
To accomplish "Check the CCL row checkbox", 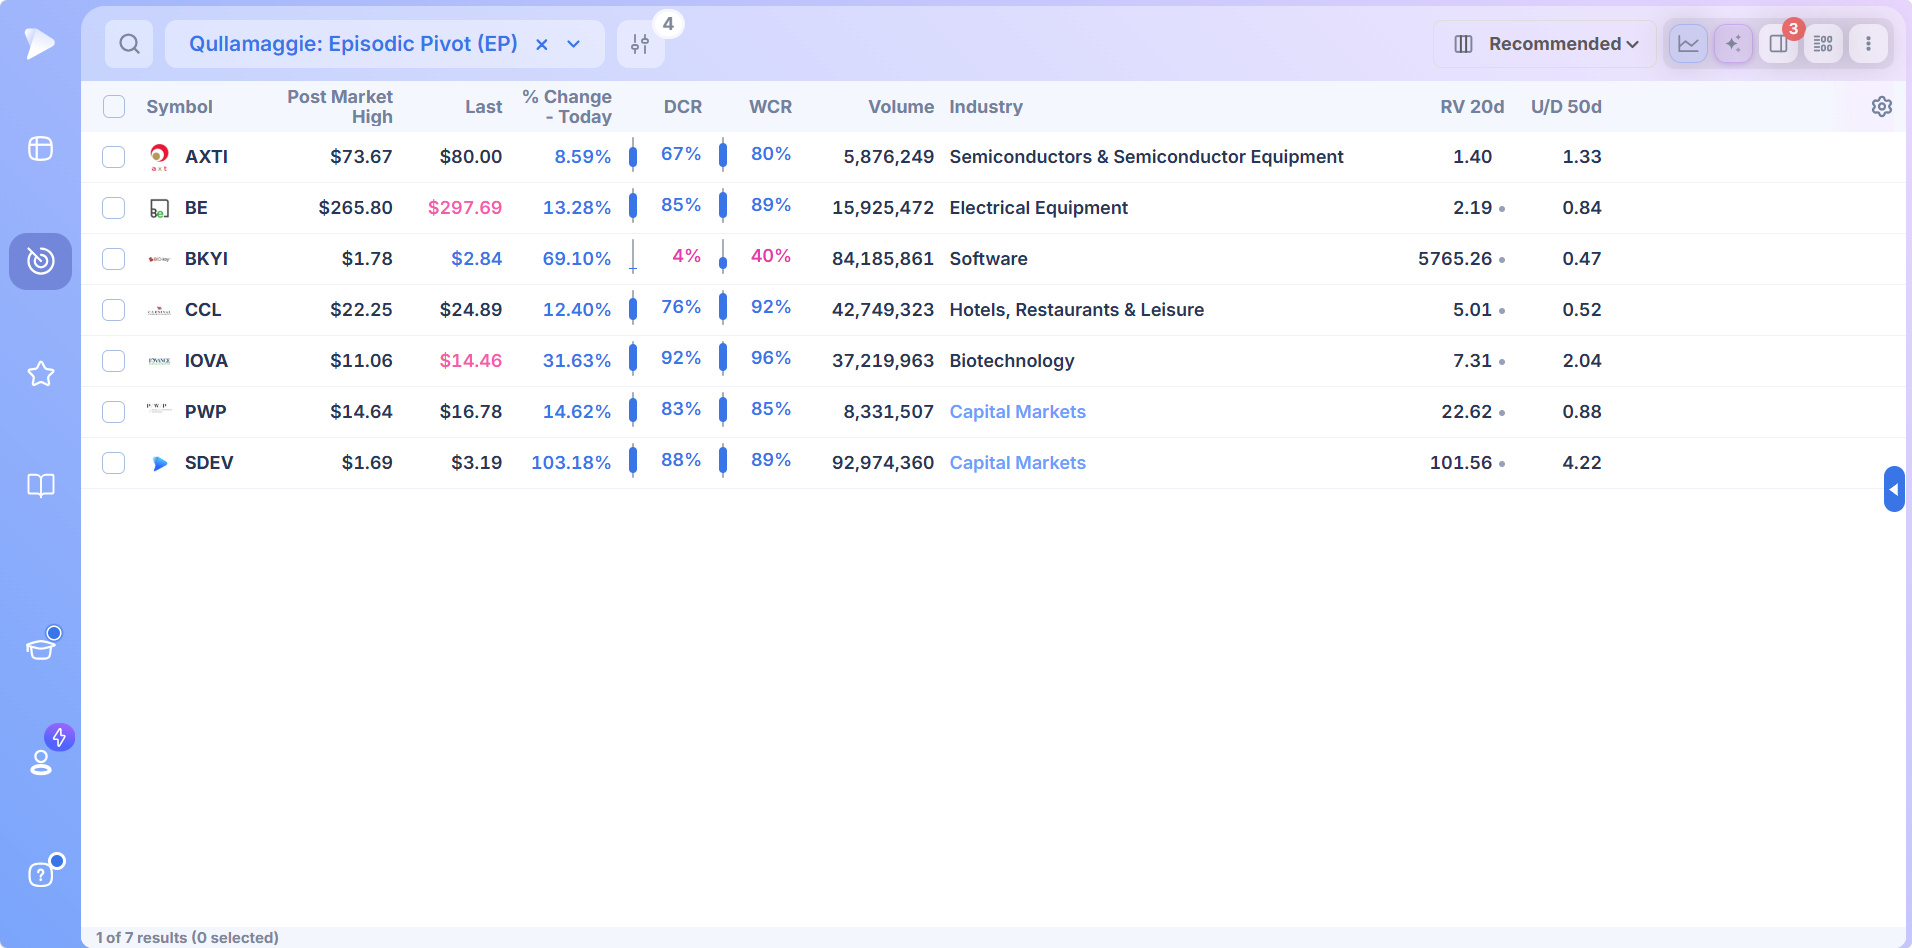I will point(114,310).
